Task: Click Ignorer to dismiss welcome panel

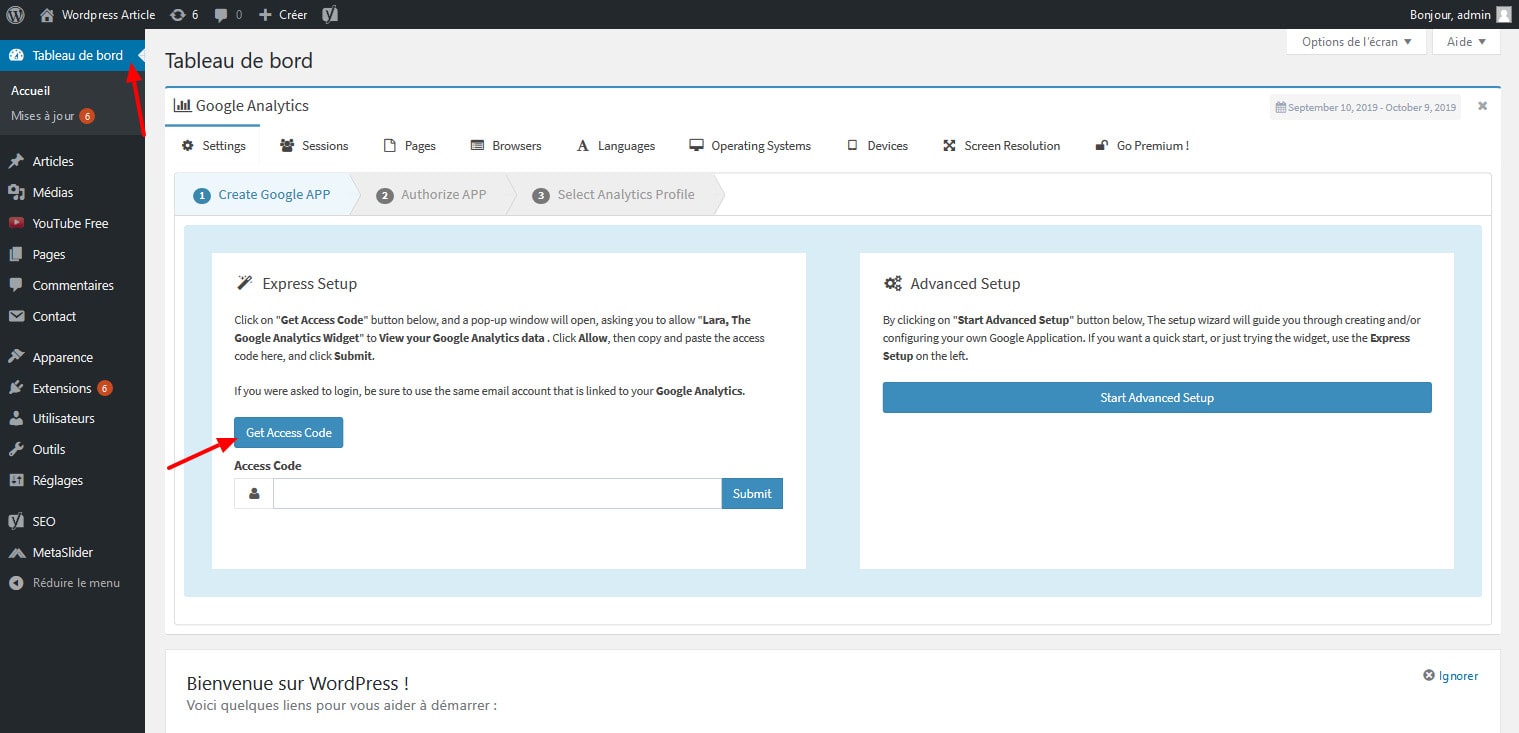Action: (1451, 676)
